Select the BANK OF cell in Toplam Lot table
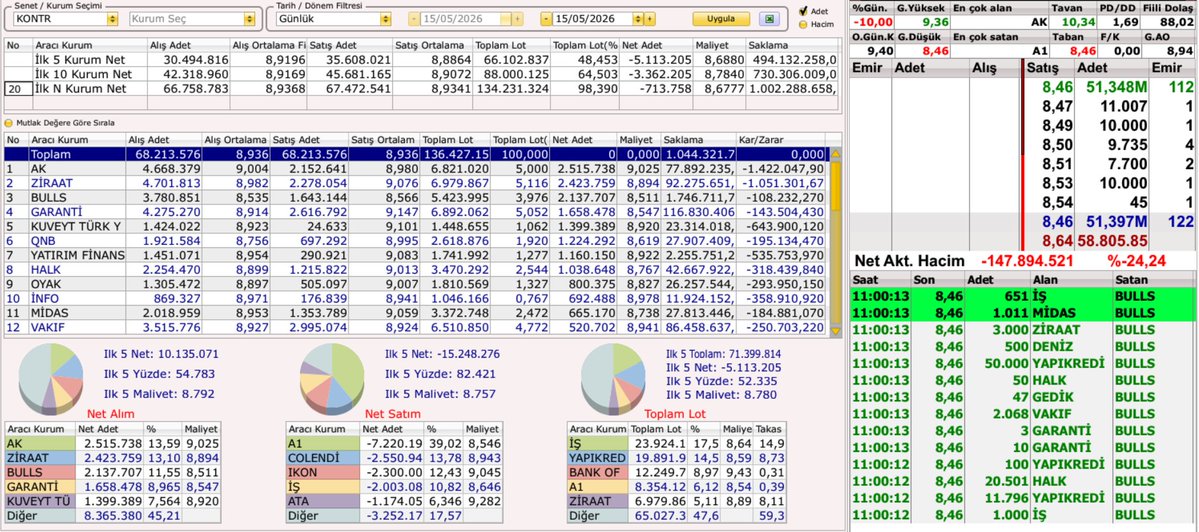Viewport: 1199px width, 532px height. pos(598,472)
